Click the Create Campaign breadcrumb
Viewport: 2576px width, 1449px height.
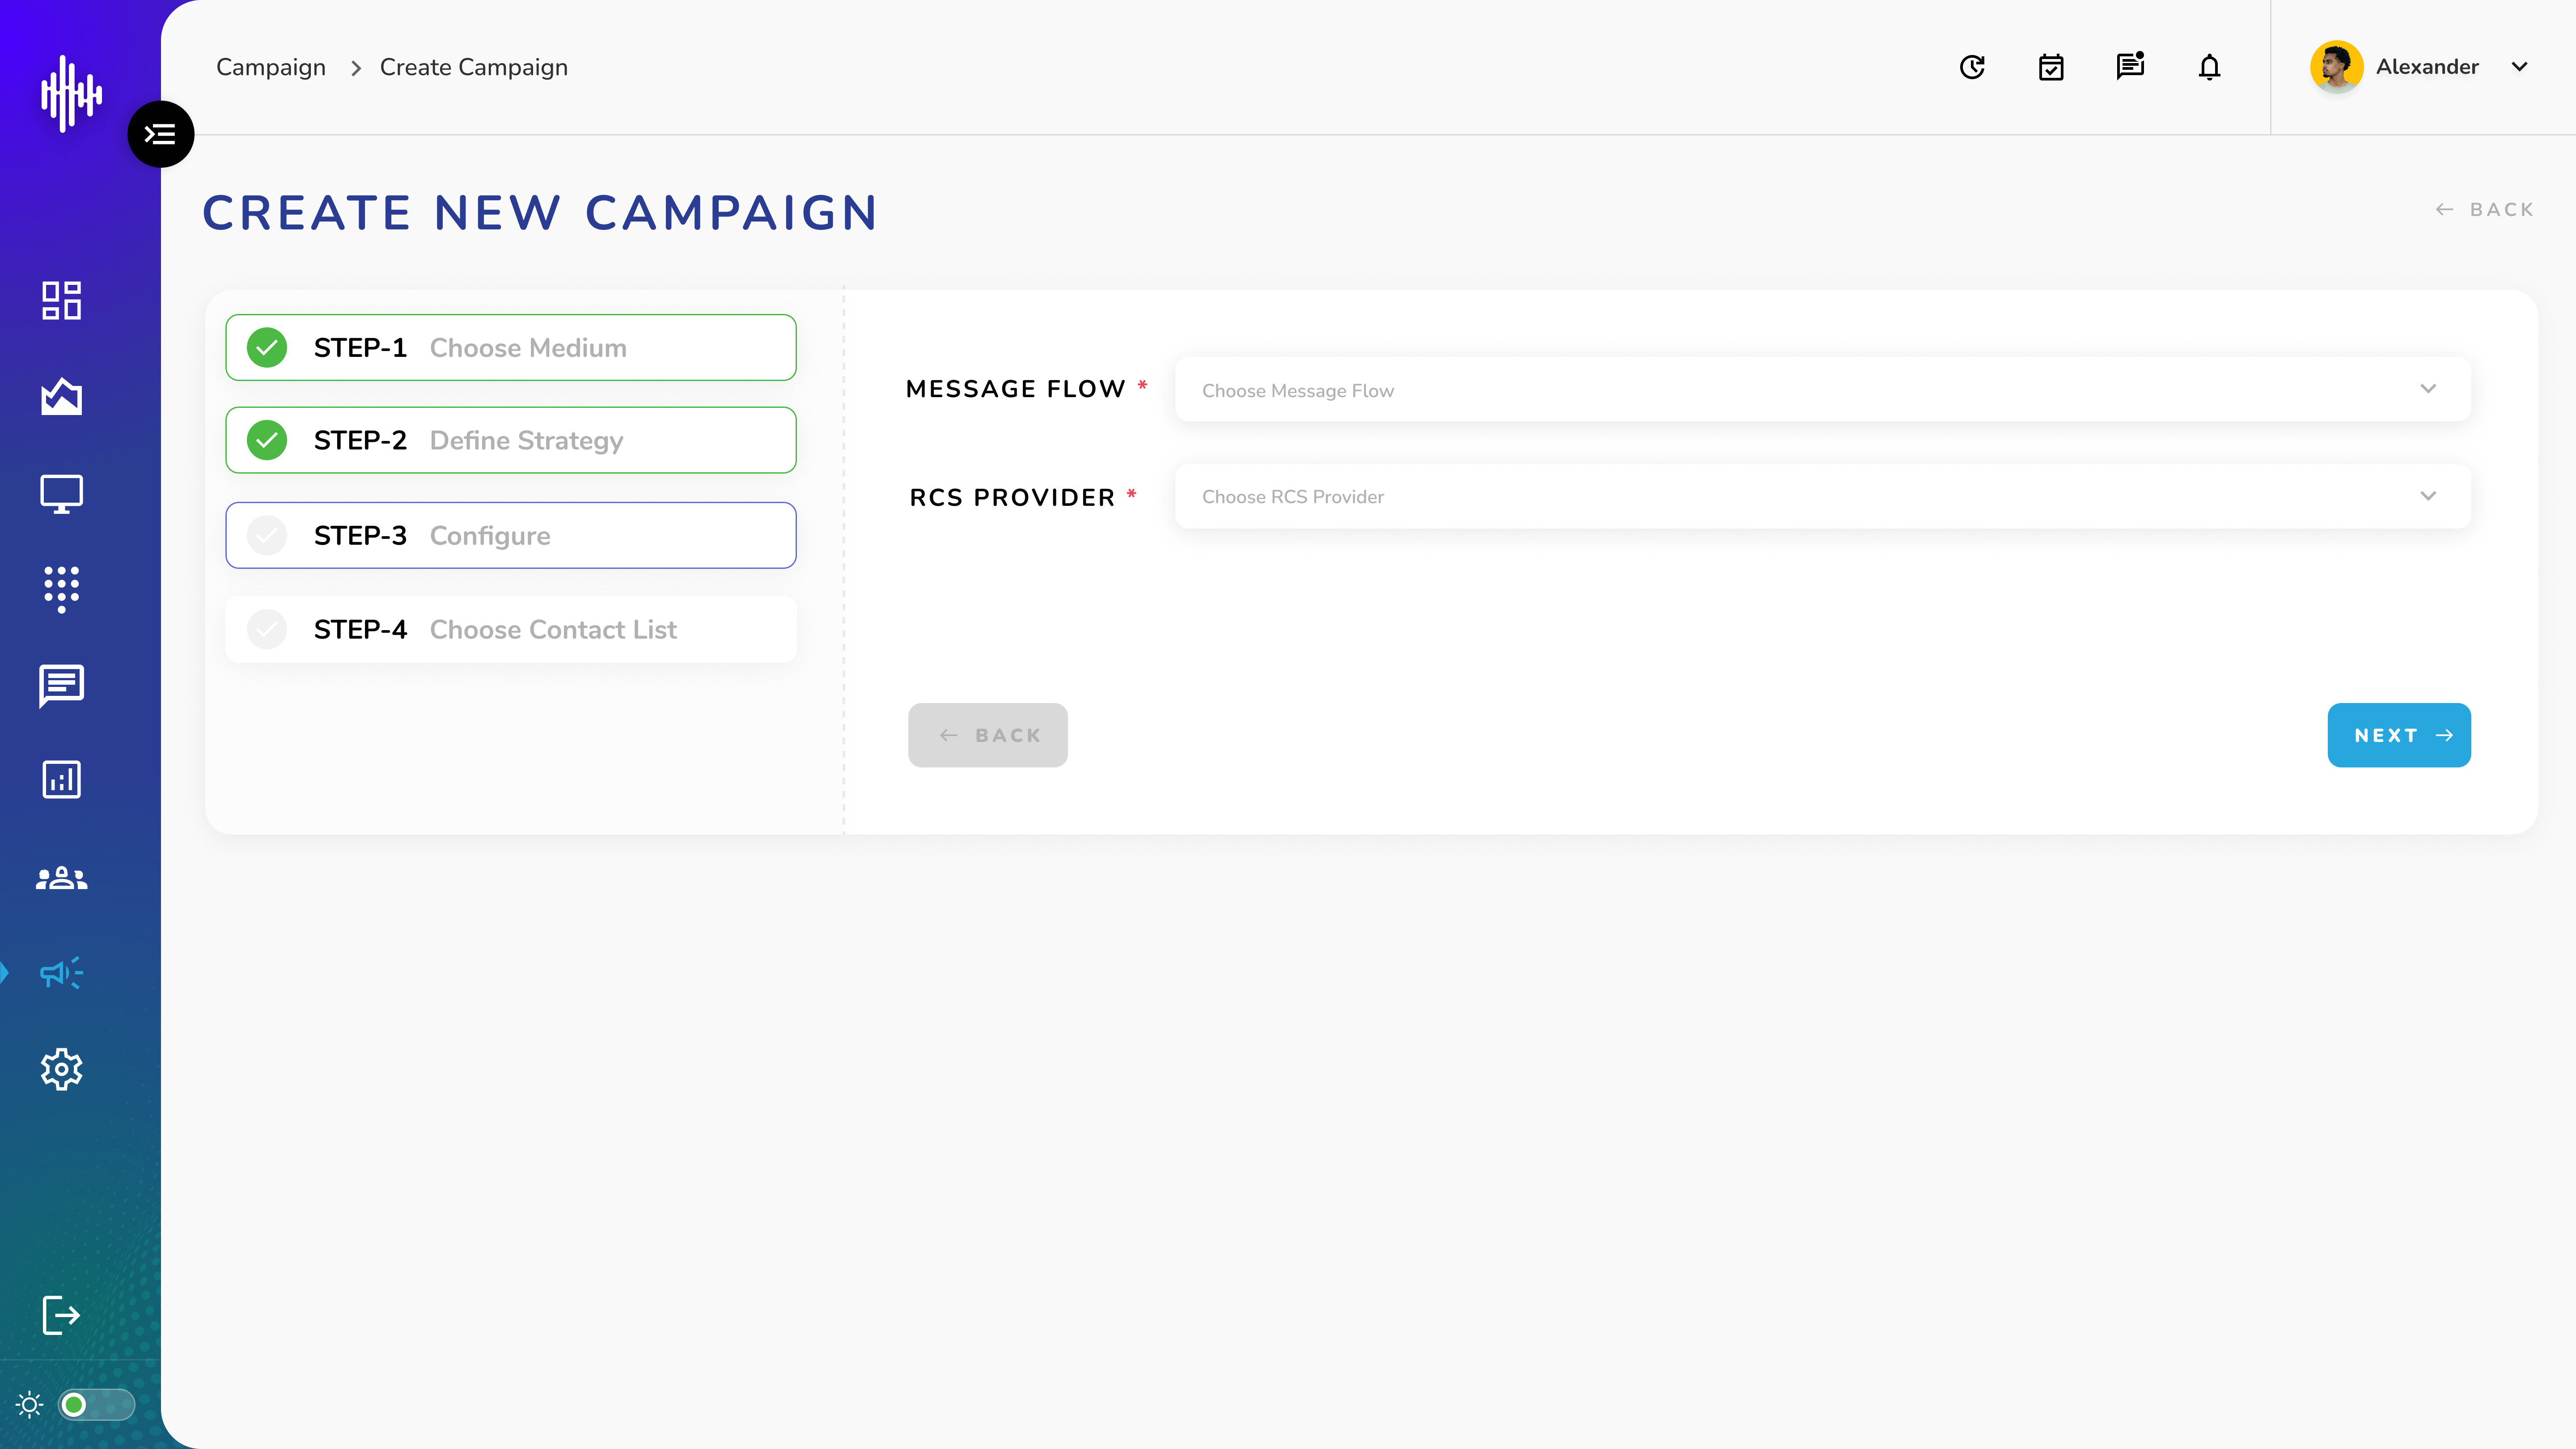click(474, 67)
